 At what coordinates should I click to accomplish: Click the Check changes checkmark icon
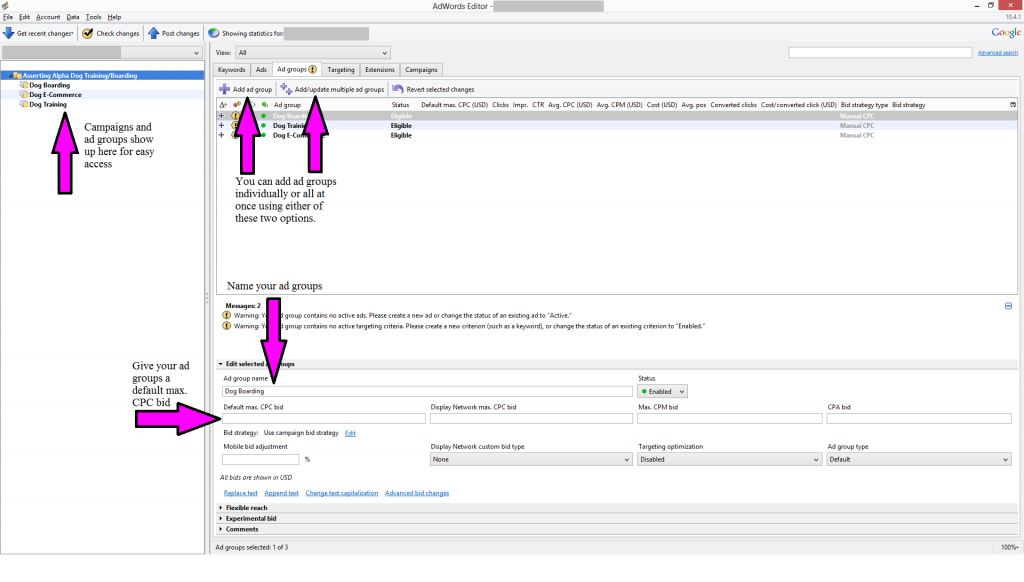88,33
